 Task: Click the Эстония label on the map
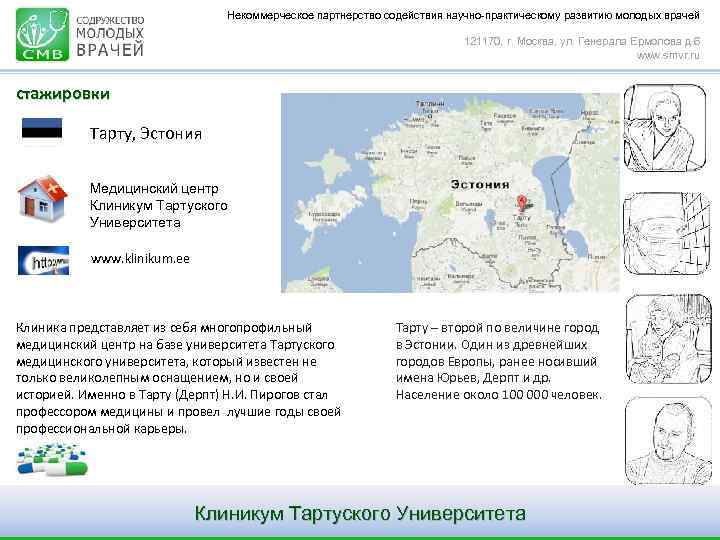pyautogui.click(x=480, y=184)
